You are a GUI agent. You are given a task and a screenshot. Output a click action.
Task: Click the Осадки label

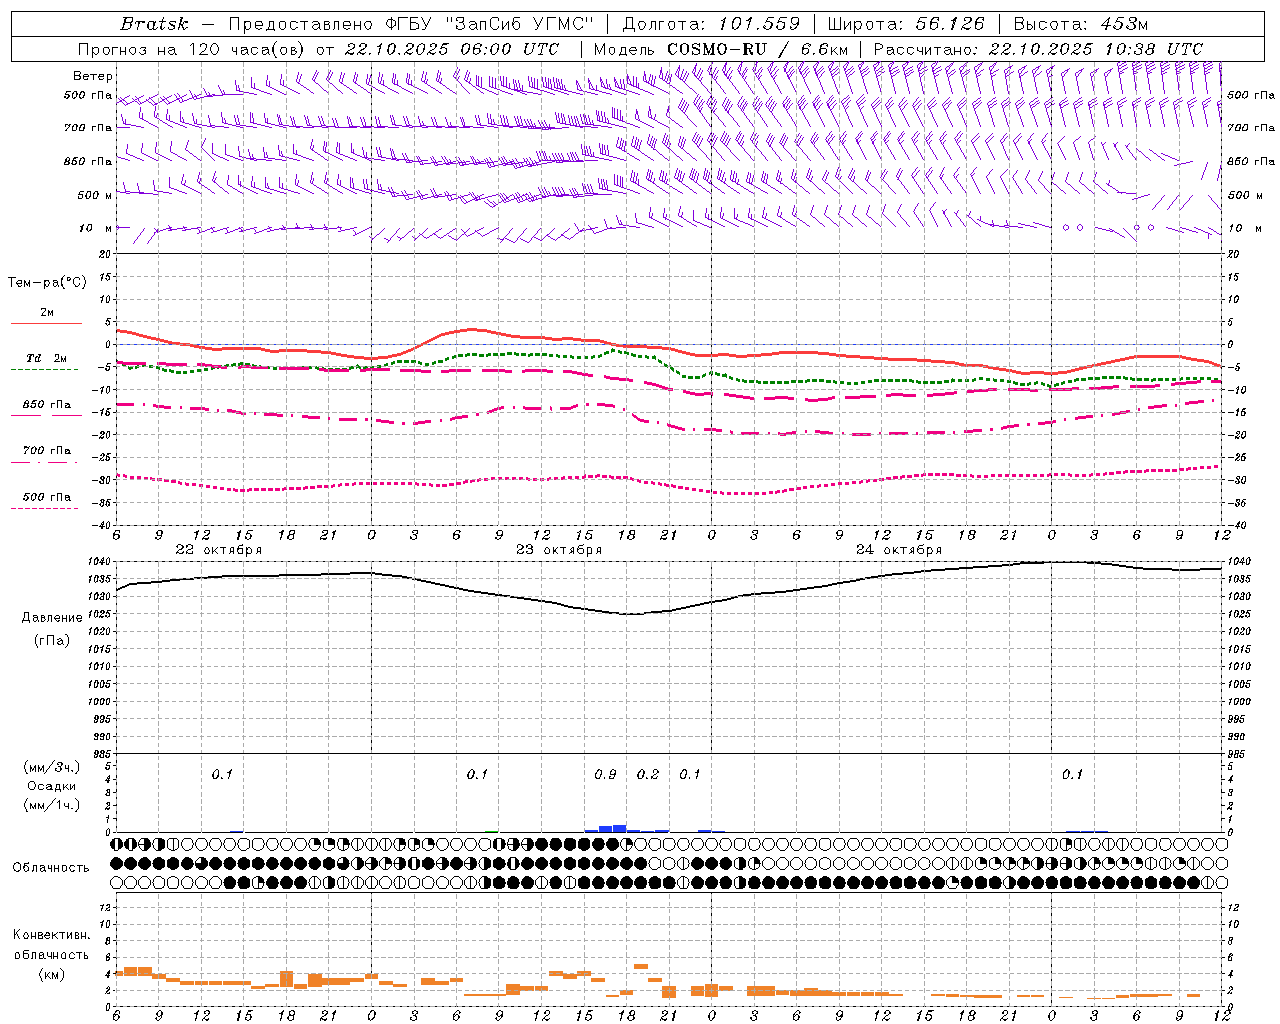click(52, 786)
